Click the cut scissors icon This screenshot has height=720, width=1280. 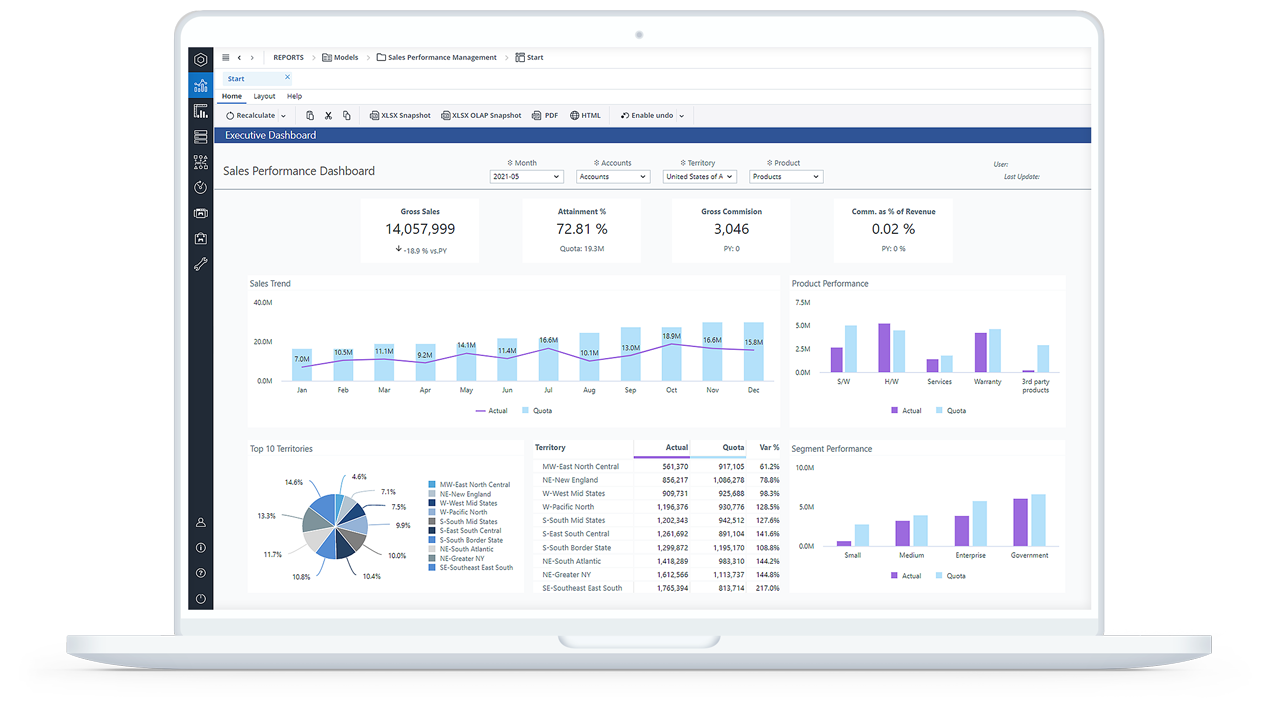coord(328,115)
